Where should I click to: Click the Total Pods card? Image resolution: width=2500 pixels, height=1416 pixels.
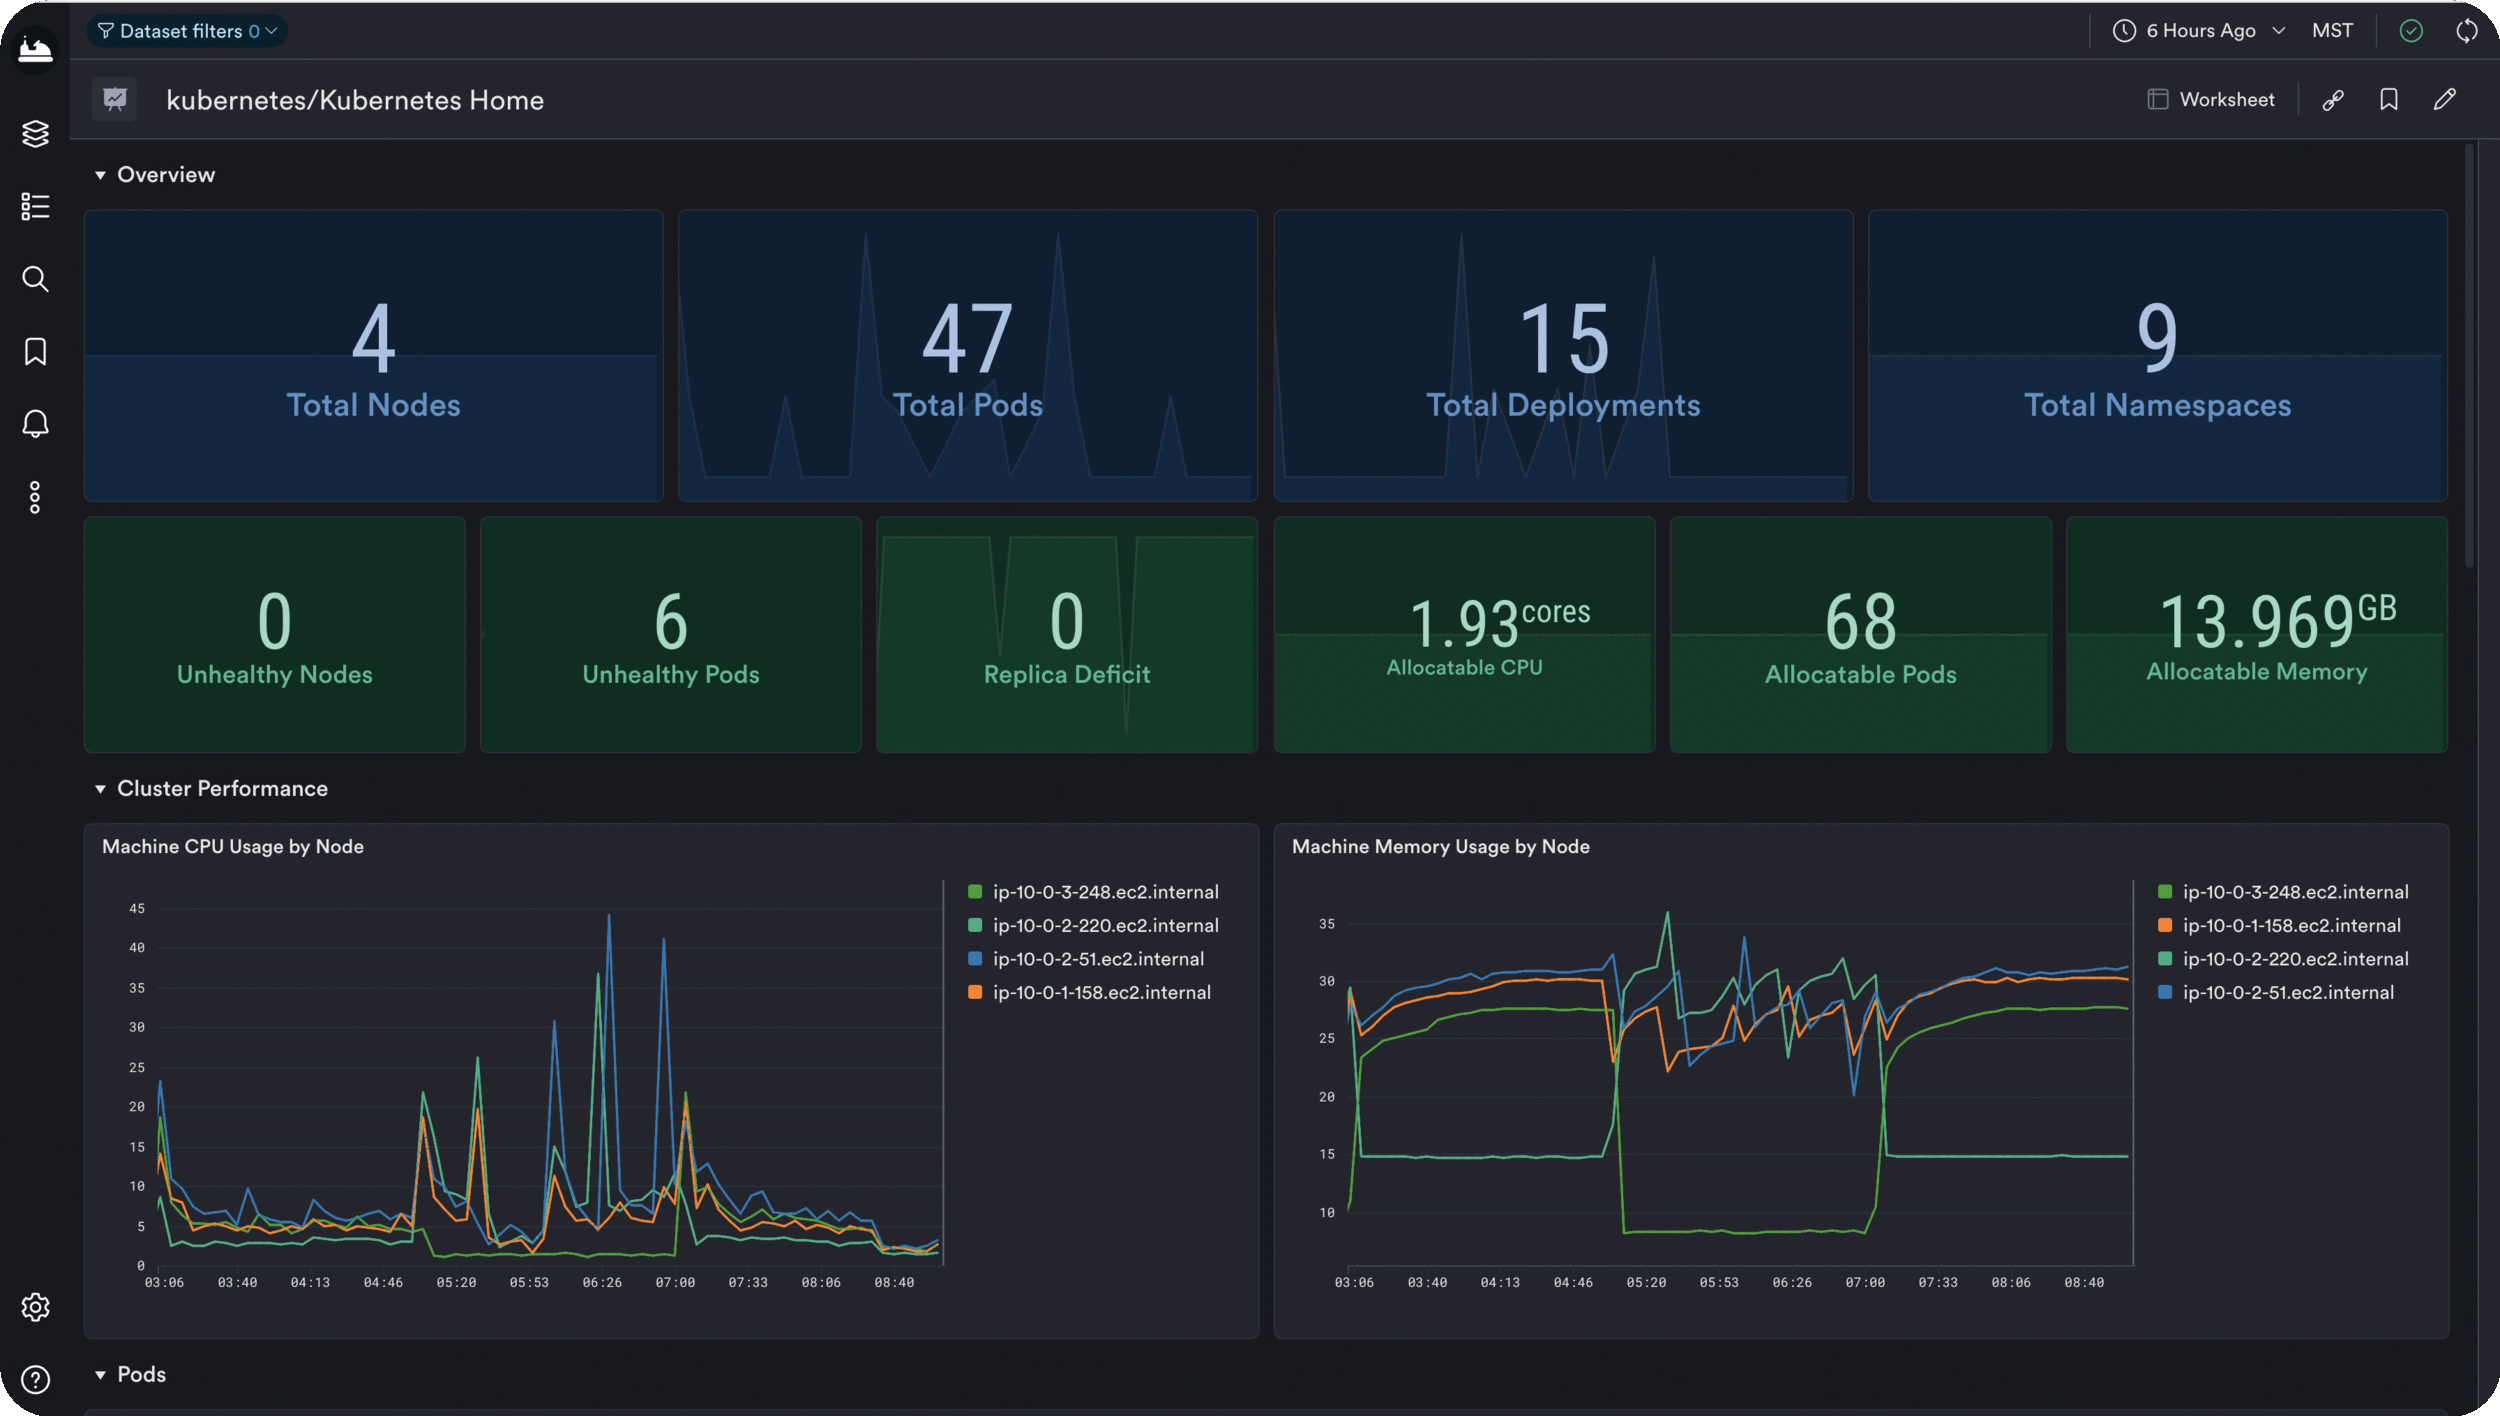coord(968,355)
